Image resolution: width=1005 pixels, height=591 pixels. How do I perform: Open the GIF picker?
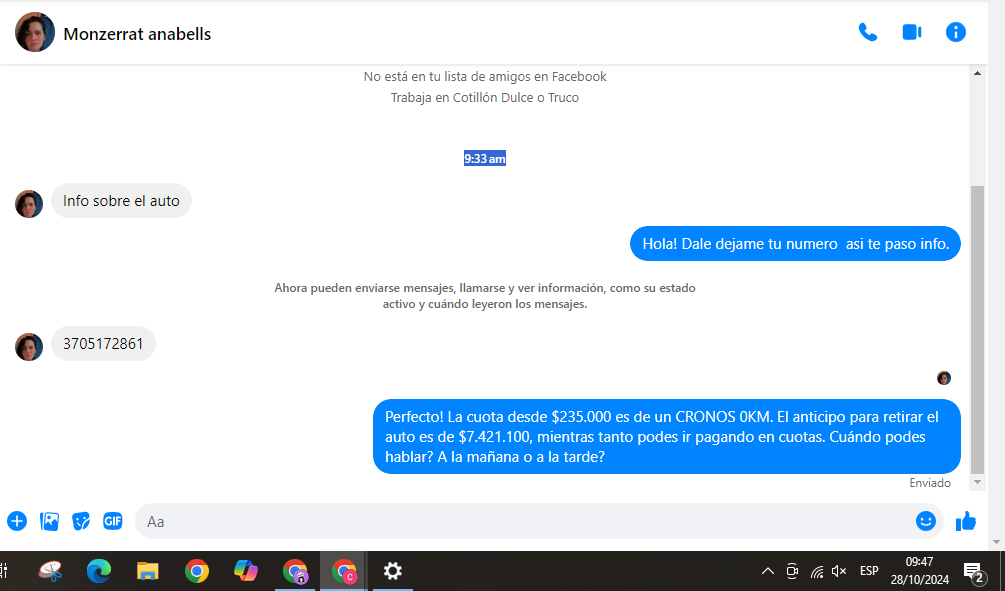pyautogui.click(x=113, y=521)
